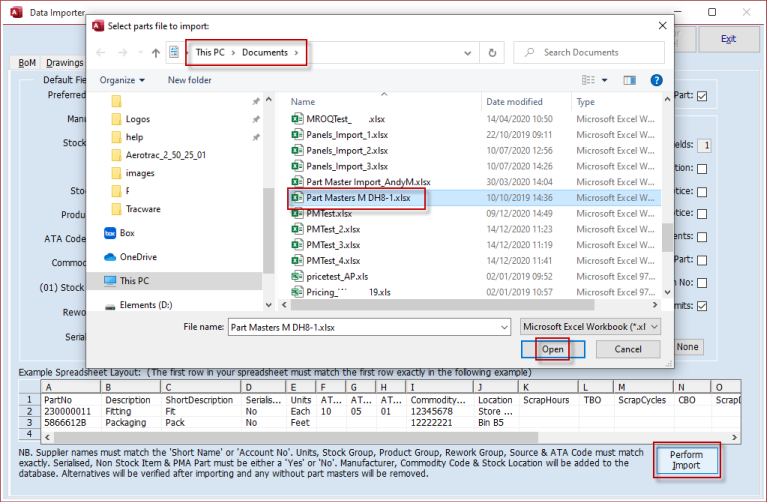This screenshot has height=502, width=767.
Task: Click the Excel icon of MROQTest file
Action: tap(297, 118)
